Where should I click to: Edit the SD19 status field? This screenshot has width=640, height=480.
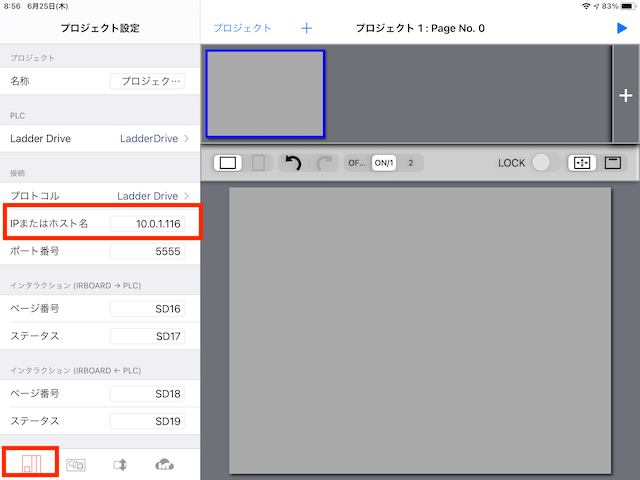point(147,421)
